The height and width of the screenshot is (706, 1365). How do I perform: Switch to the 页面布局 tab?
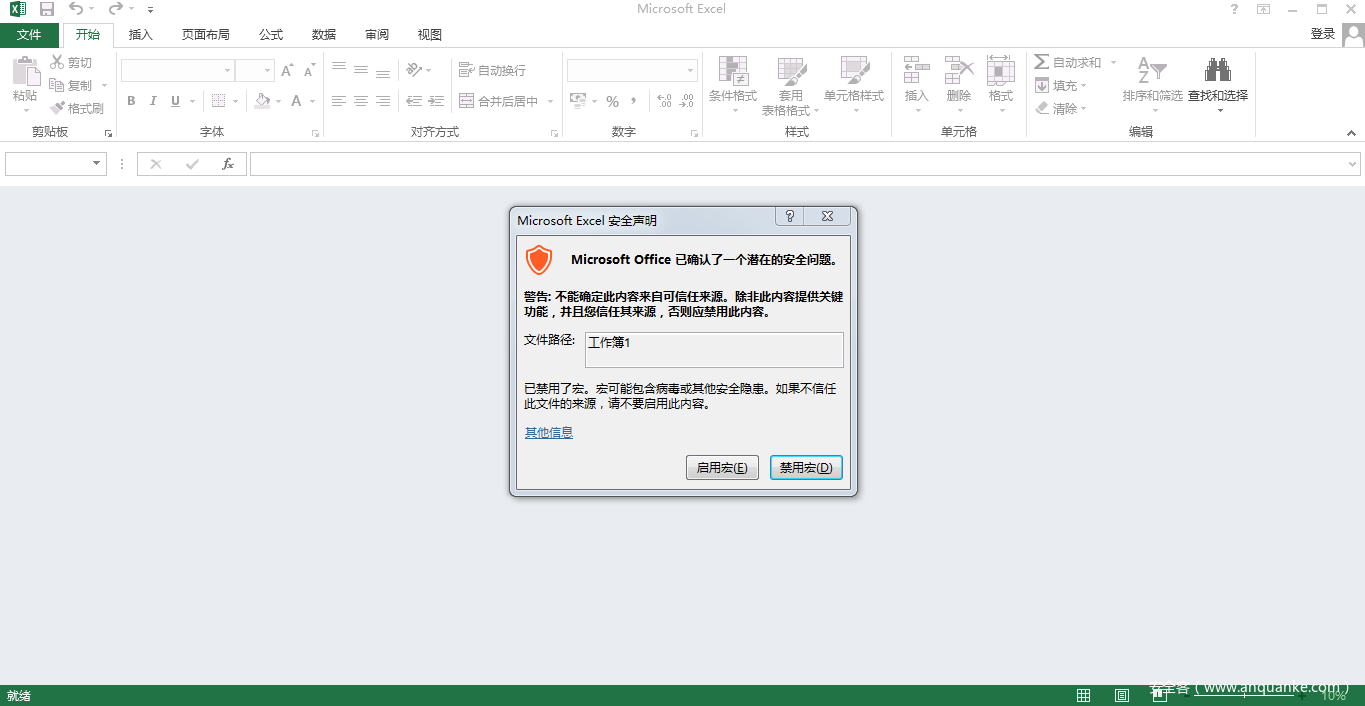pos(206,35)
